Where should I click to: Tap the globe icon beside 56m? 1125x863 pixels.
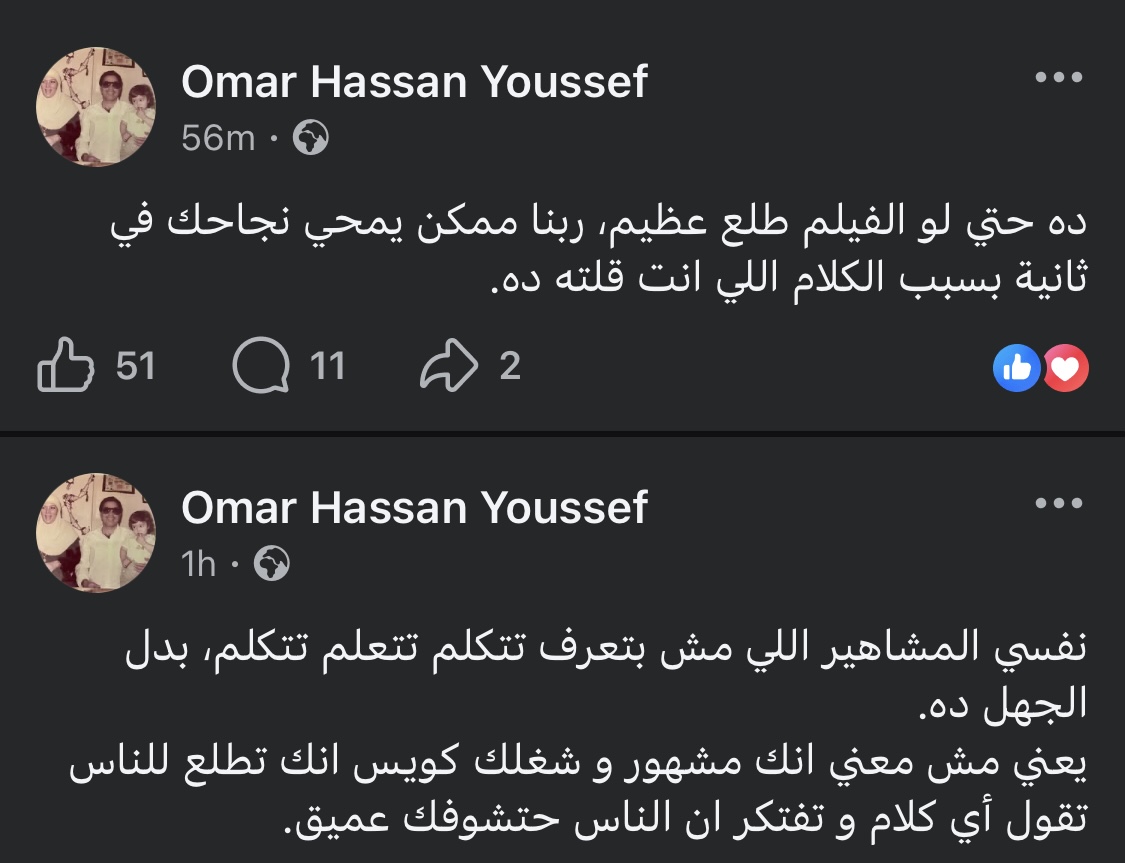(x=310, y=138)
